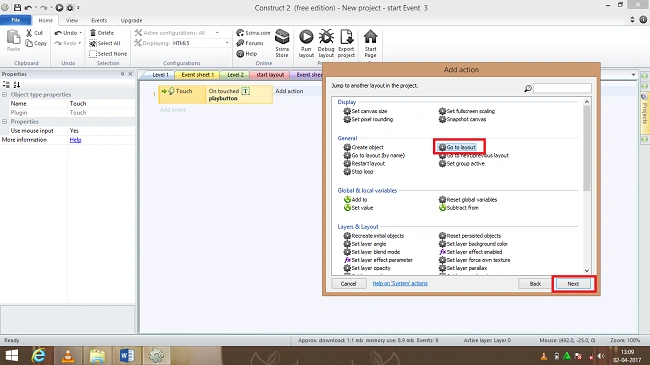Switch to the Level 2 tab
The image size is (650, 365).
(x=235, y=75)
